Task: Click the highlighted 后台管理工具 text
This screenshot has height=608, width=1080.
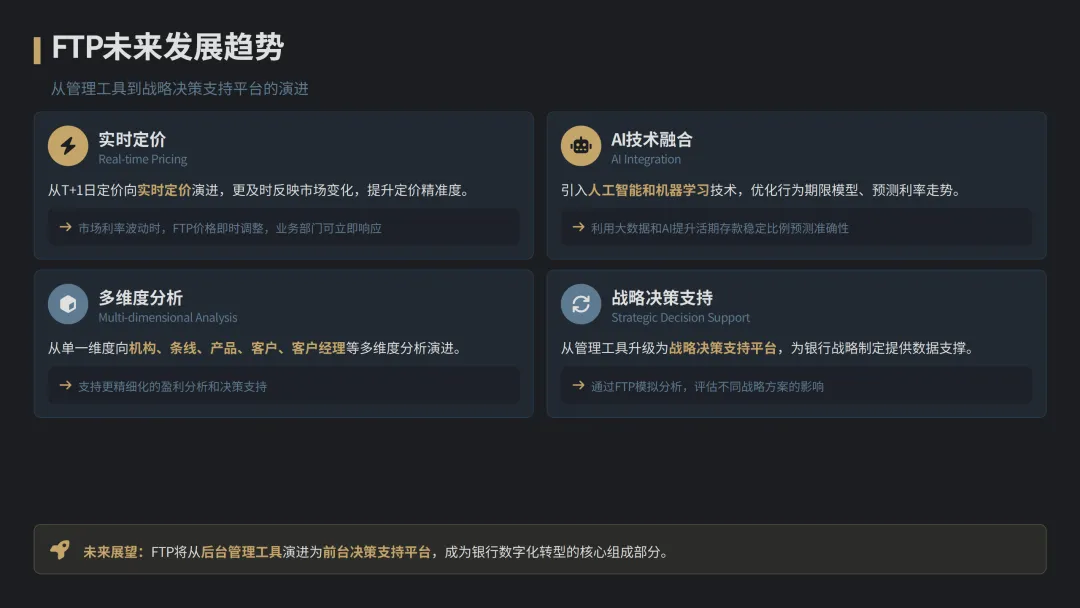Action: pos(241,552)
